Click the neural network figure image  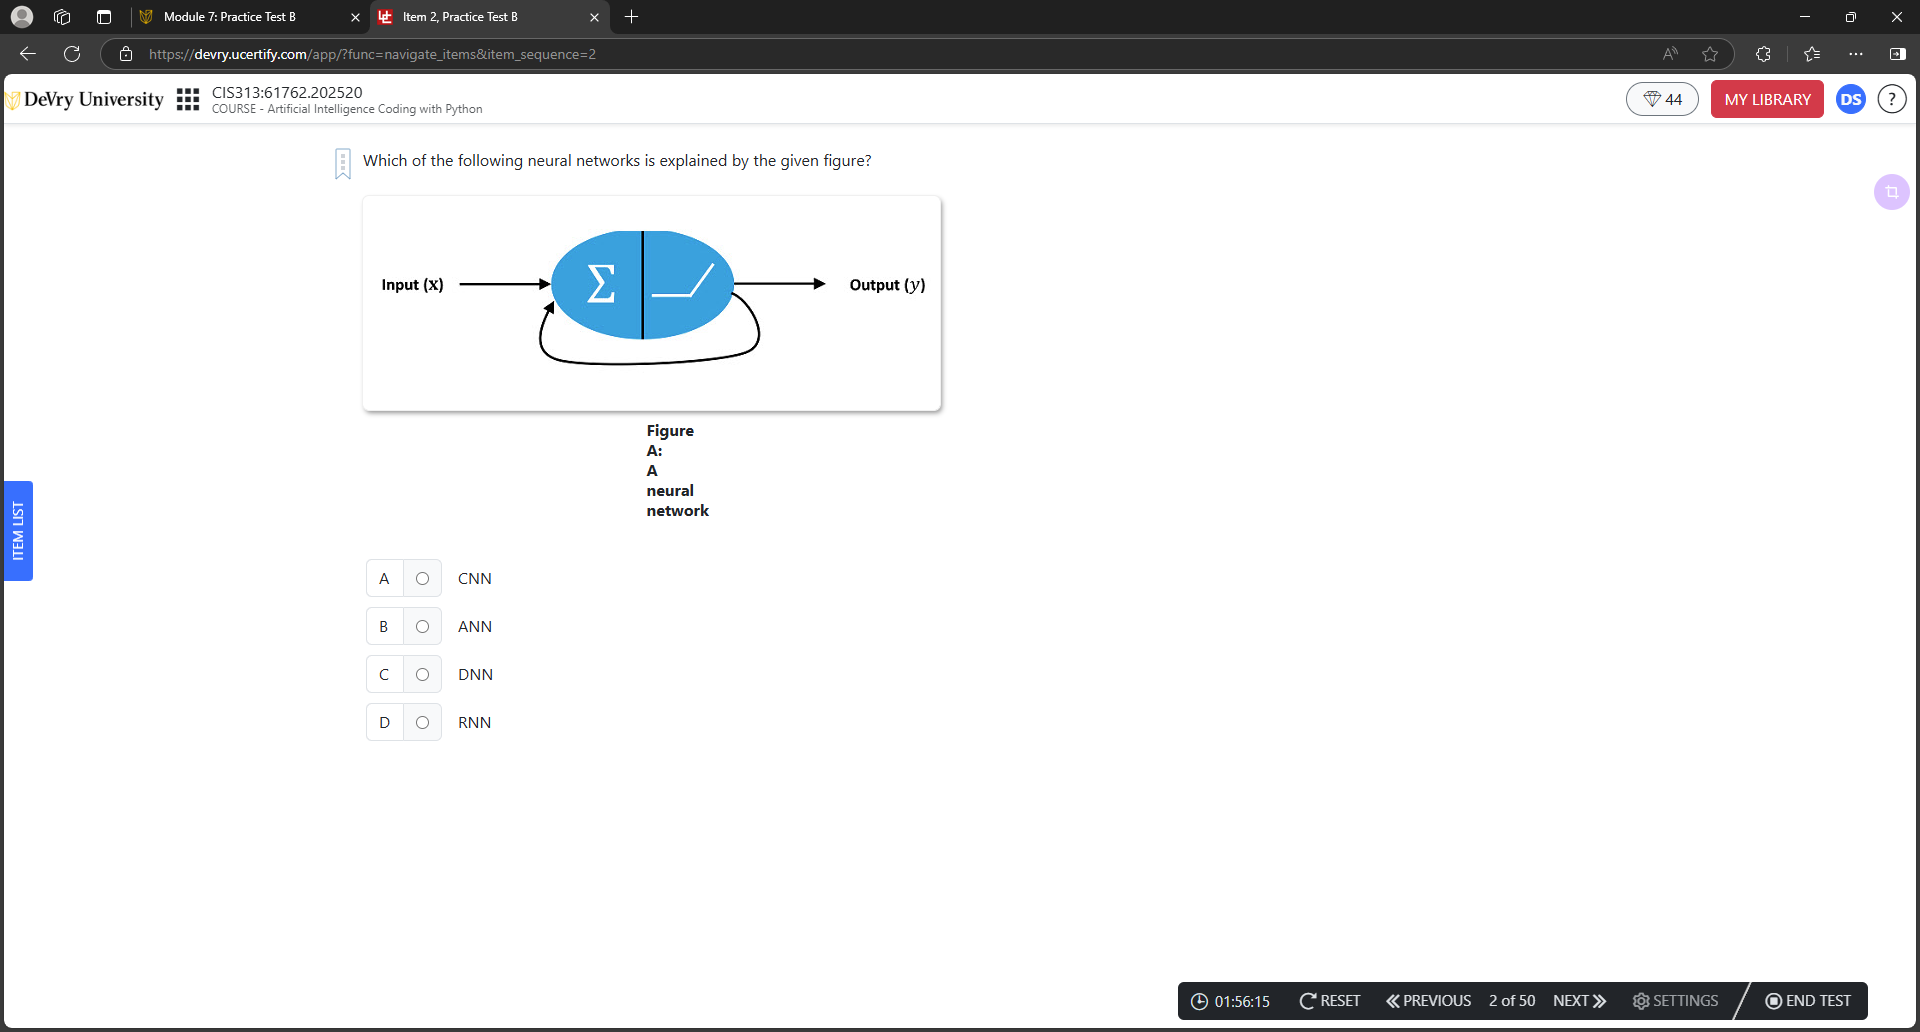(x=651, y=303)
